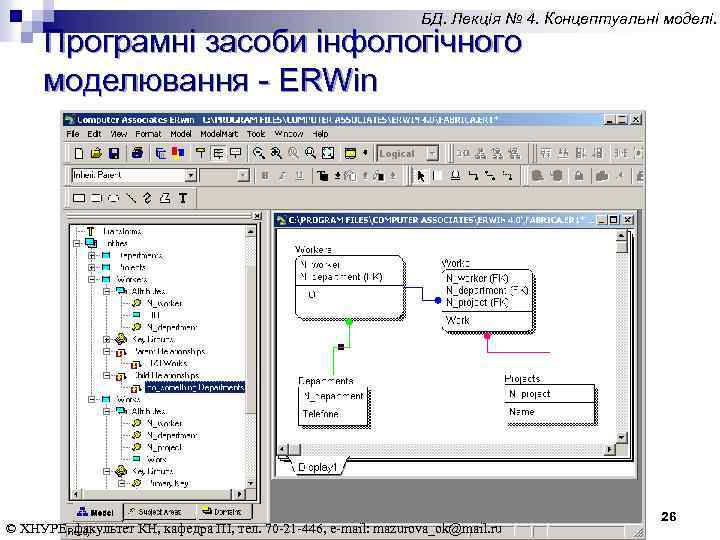Open the Help menu
This screenshot has width=720, height=540.
tap(321, 134)
